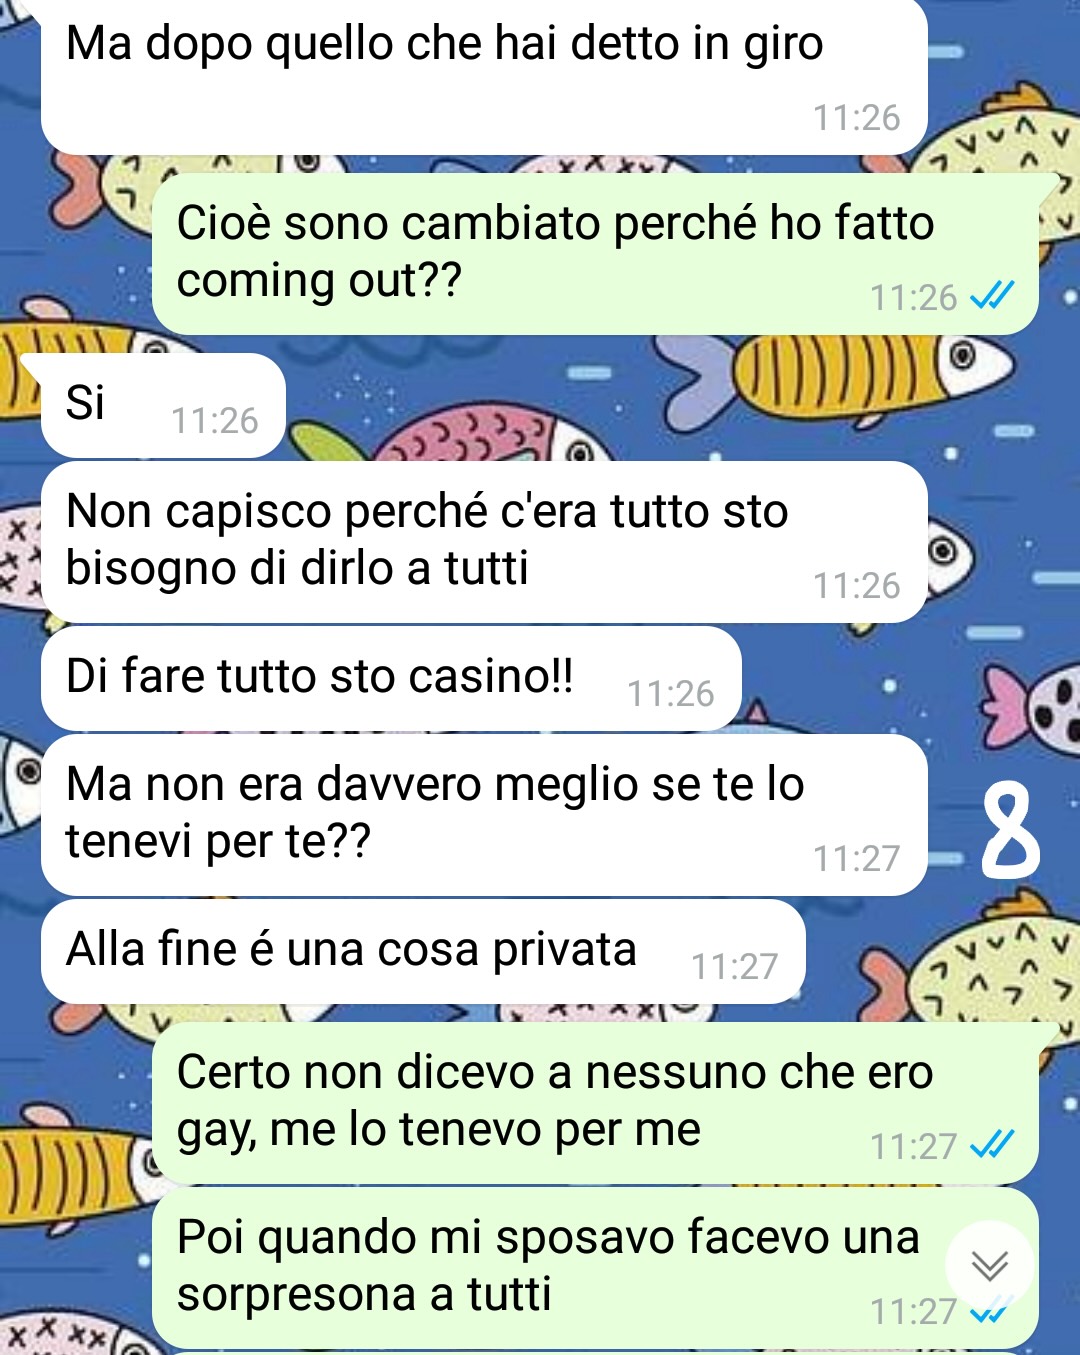
Task: Select 'Ma non era davvero meglio' message bubble
Action: pyautogui.click(x=484, y=814)
